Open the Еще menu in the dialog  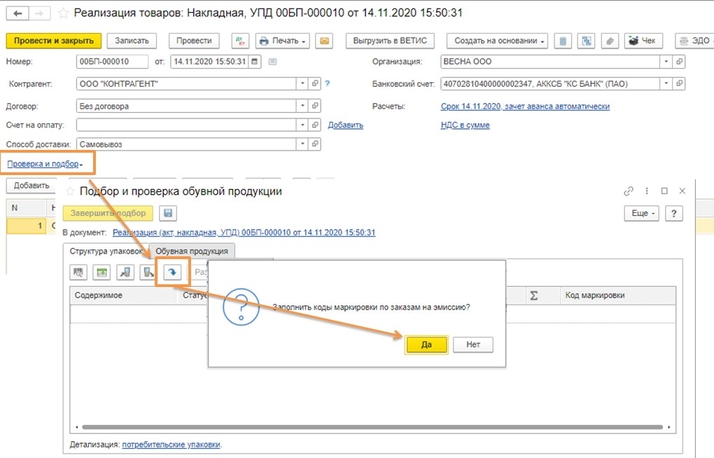pyautogui.click(x=640, y=213)
